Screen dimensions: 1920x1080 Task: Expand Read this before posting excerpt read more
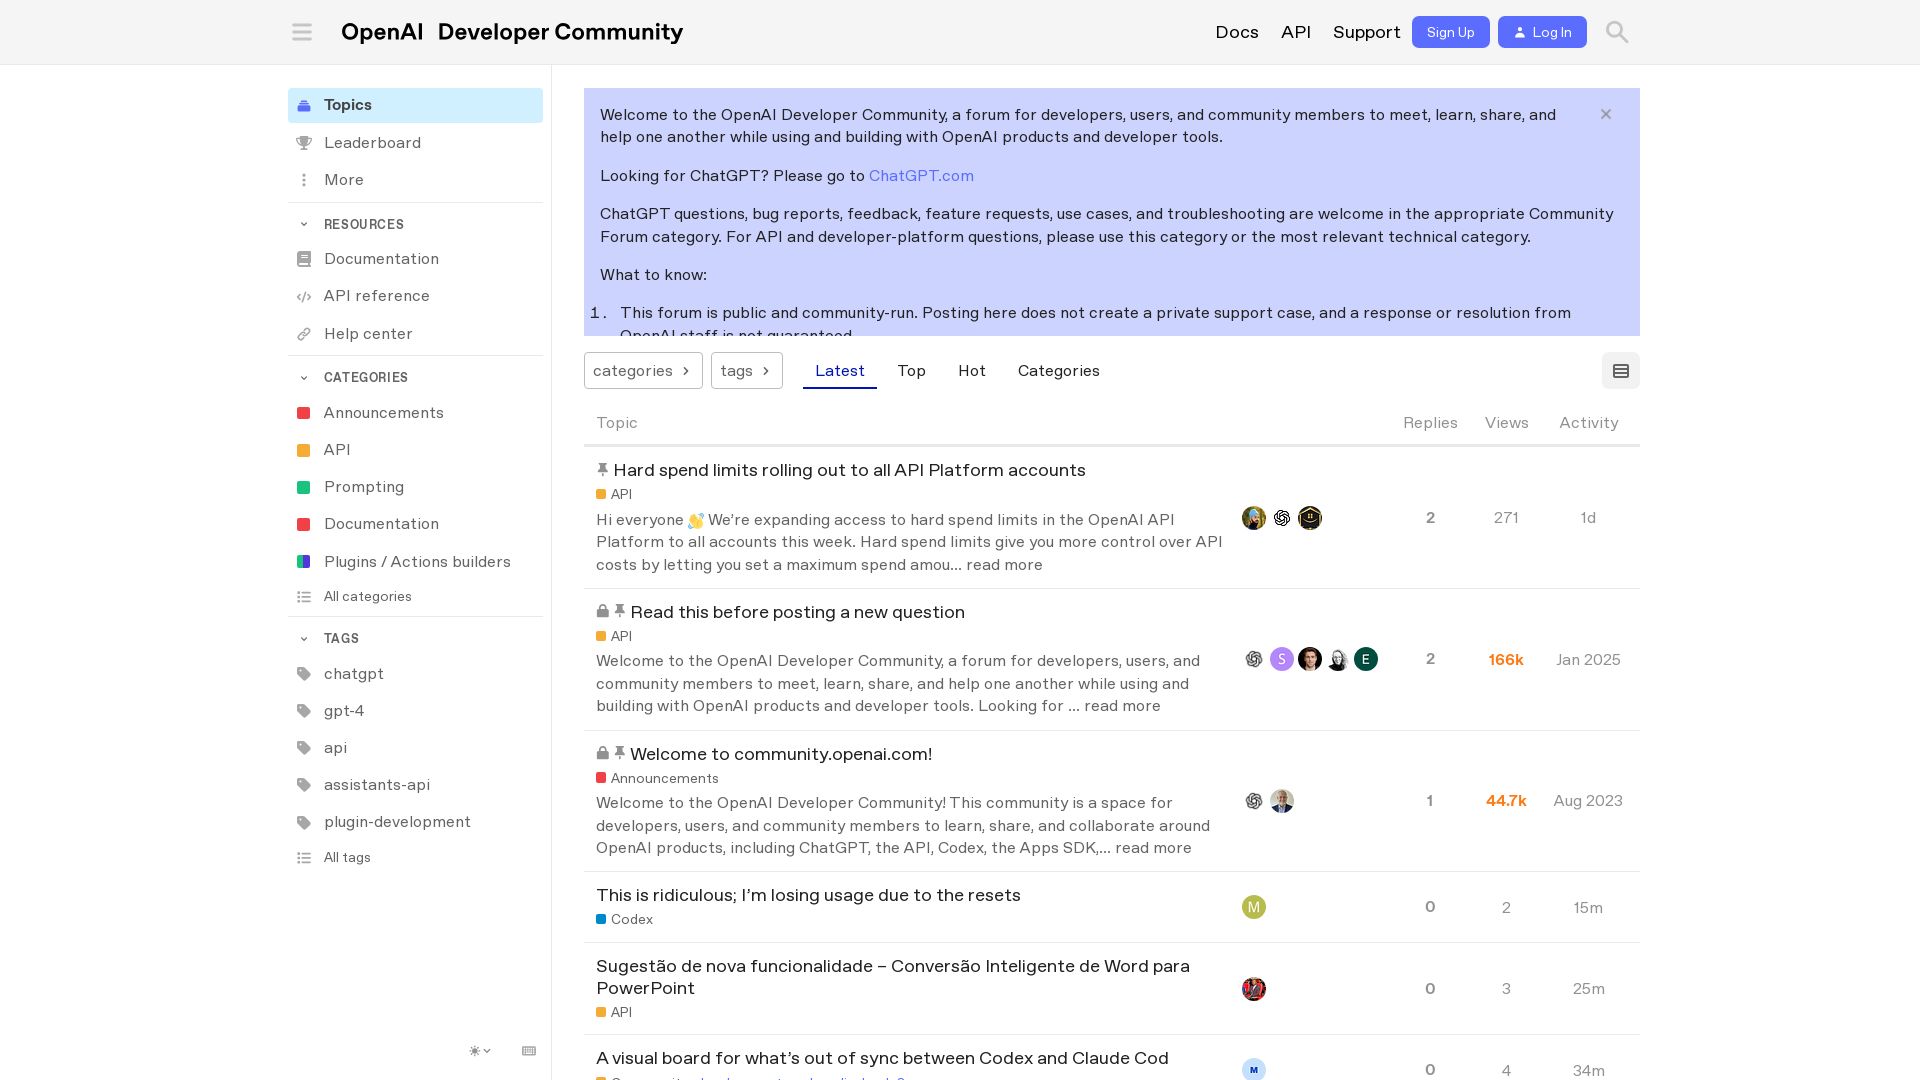[1122, 706]
